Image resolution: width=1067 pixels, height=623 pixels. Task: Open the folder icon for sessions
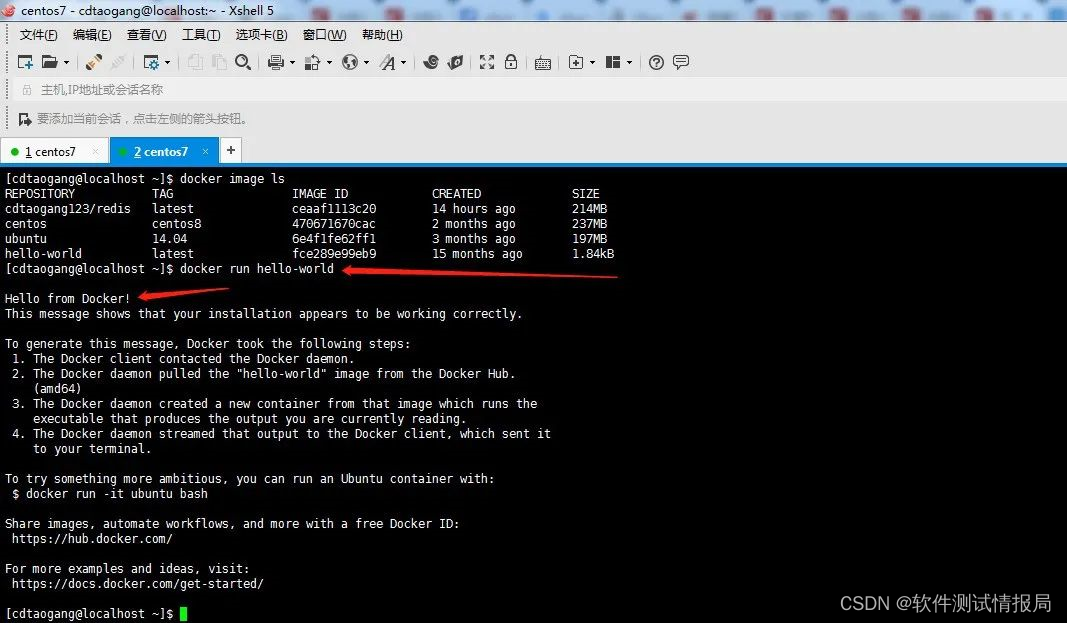(50, 63)
